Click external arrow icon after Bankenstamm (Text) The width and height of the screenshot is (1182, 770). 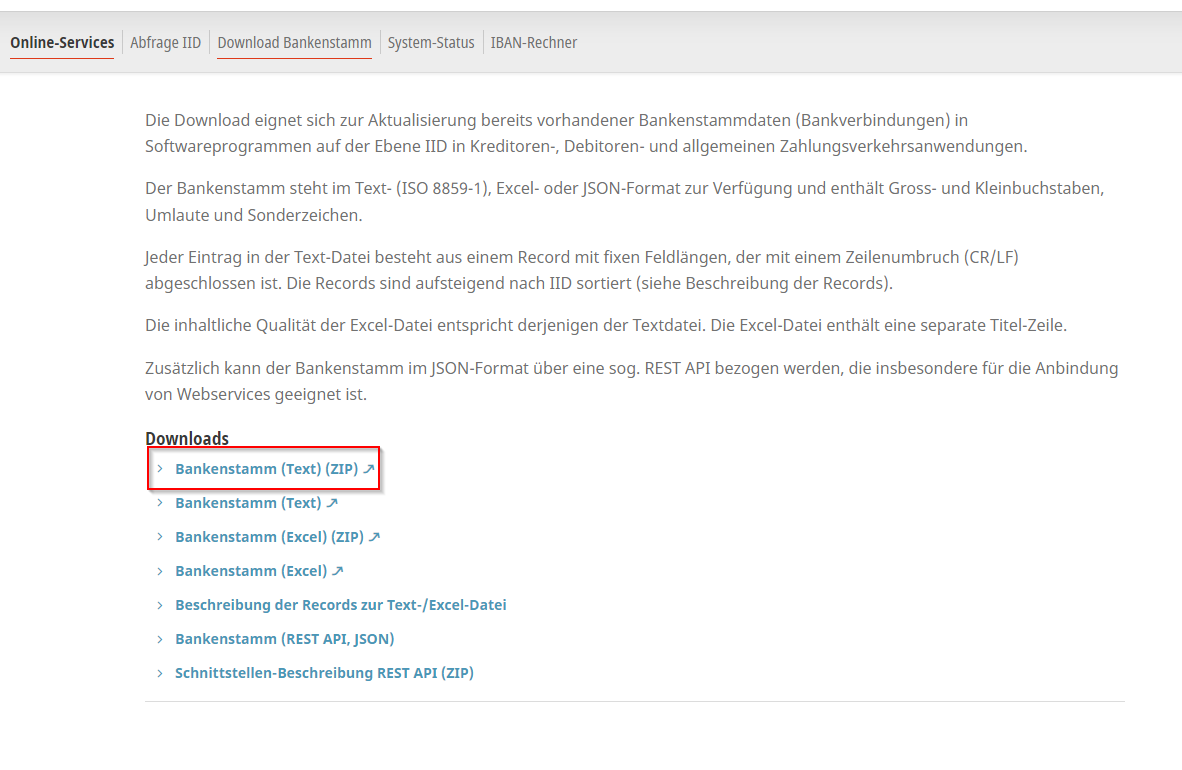point(332,503)
